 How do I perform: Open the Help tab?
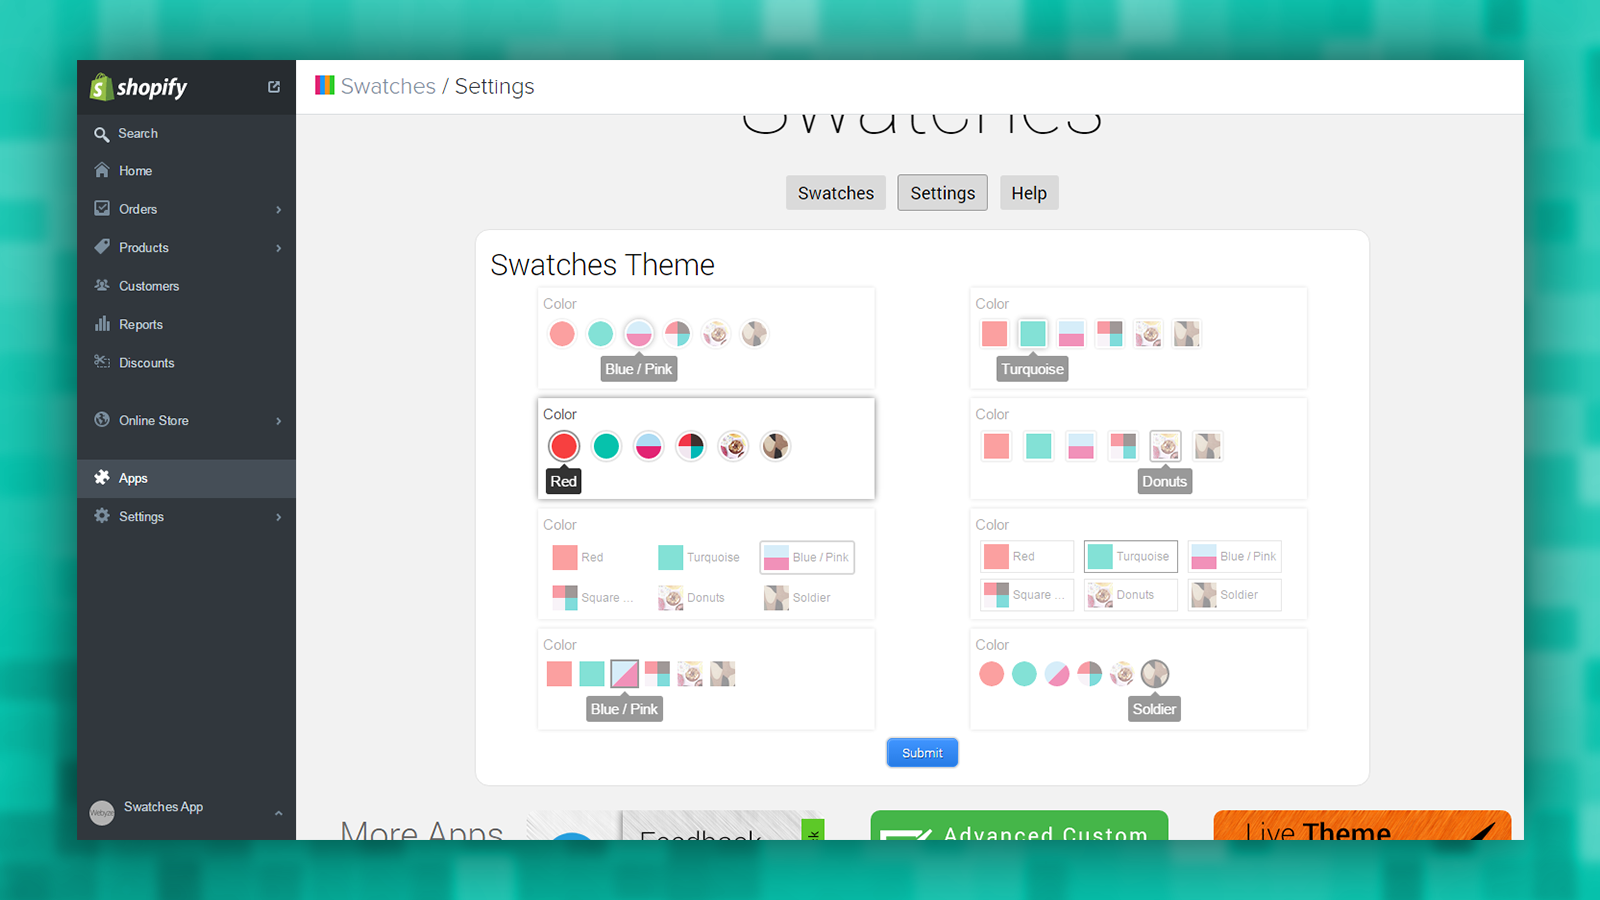(1029, 192)
